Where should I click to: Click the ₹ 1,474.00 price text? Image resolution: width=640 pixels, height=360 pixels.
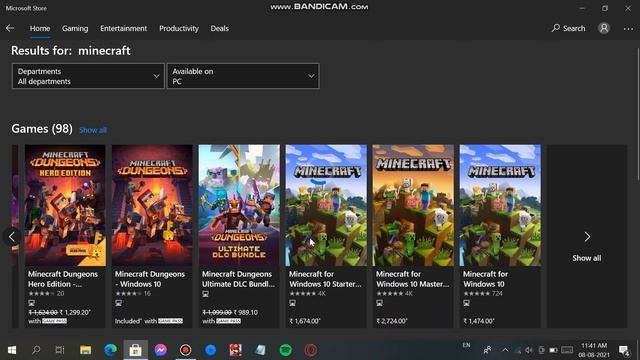(x=479, y=321)
